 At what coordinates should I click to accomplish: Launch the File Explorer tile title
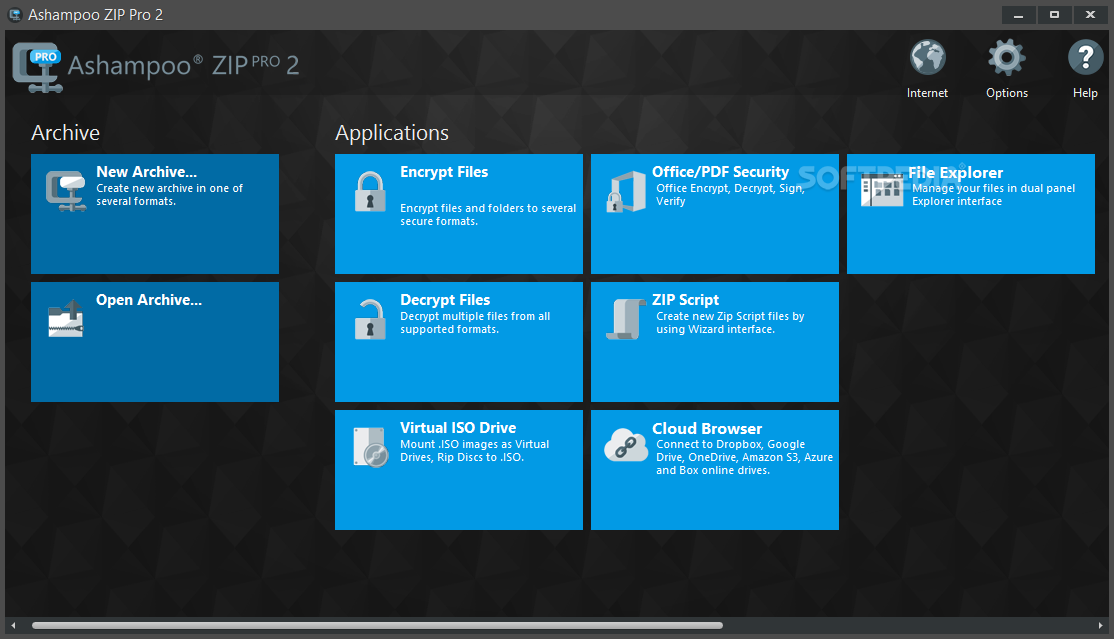[956, 173]
